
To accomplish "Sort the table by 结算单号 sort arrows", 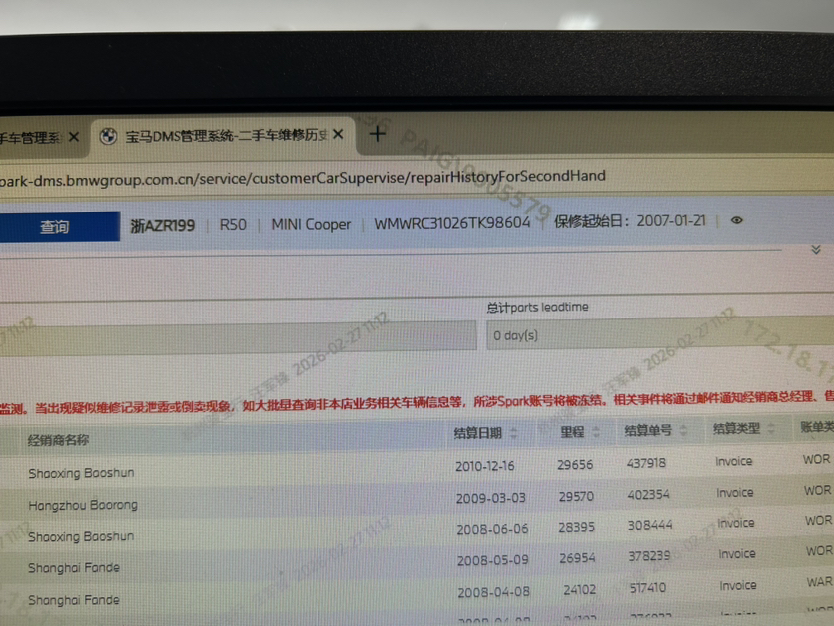I will pyautogui.click(x=683, y=431).
